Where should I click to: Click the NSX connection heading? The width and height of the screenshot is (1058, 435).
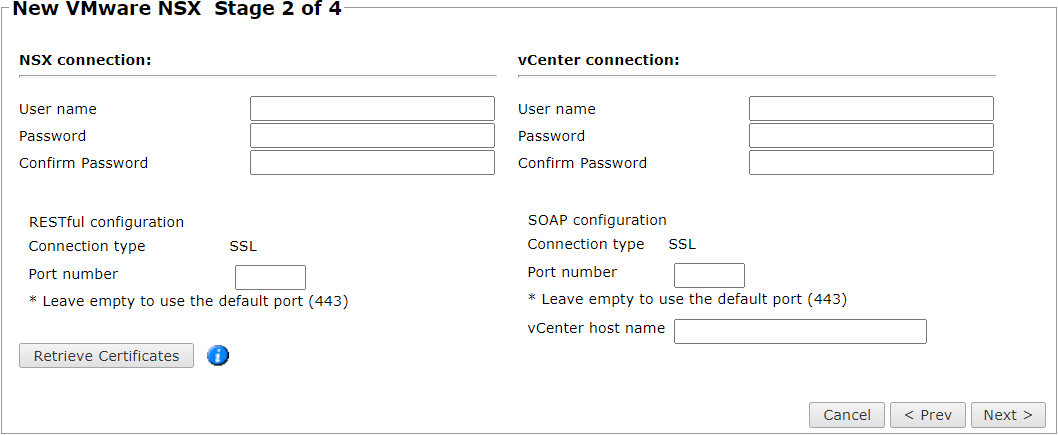[85, 60]
